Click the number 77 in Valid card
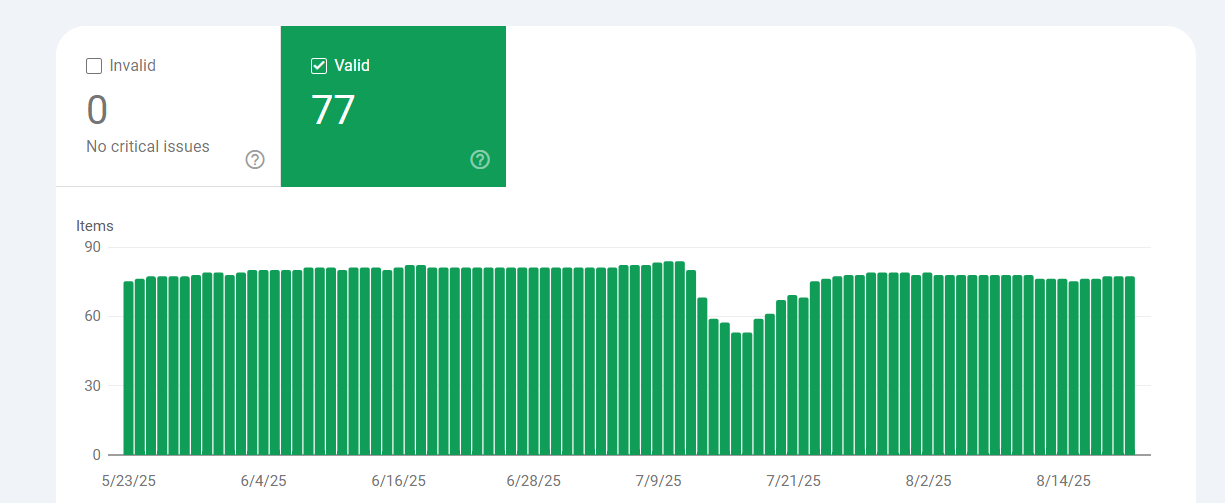 [333, 111]
